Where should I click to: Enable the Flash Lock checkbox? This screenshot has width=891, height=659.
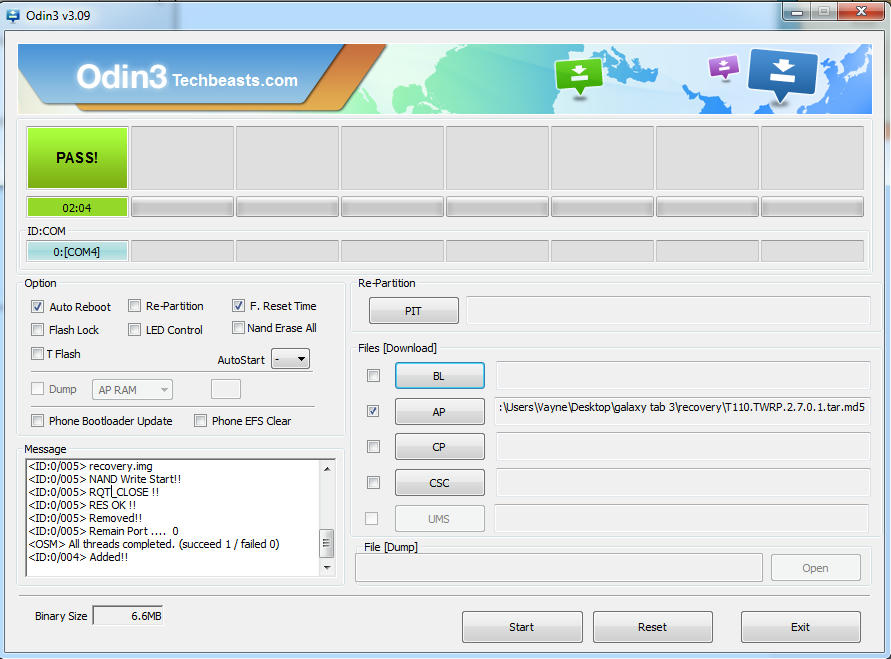tap(38, 330)
